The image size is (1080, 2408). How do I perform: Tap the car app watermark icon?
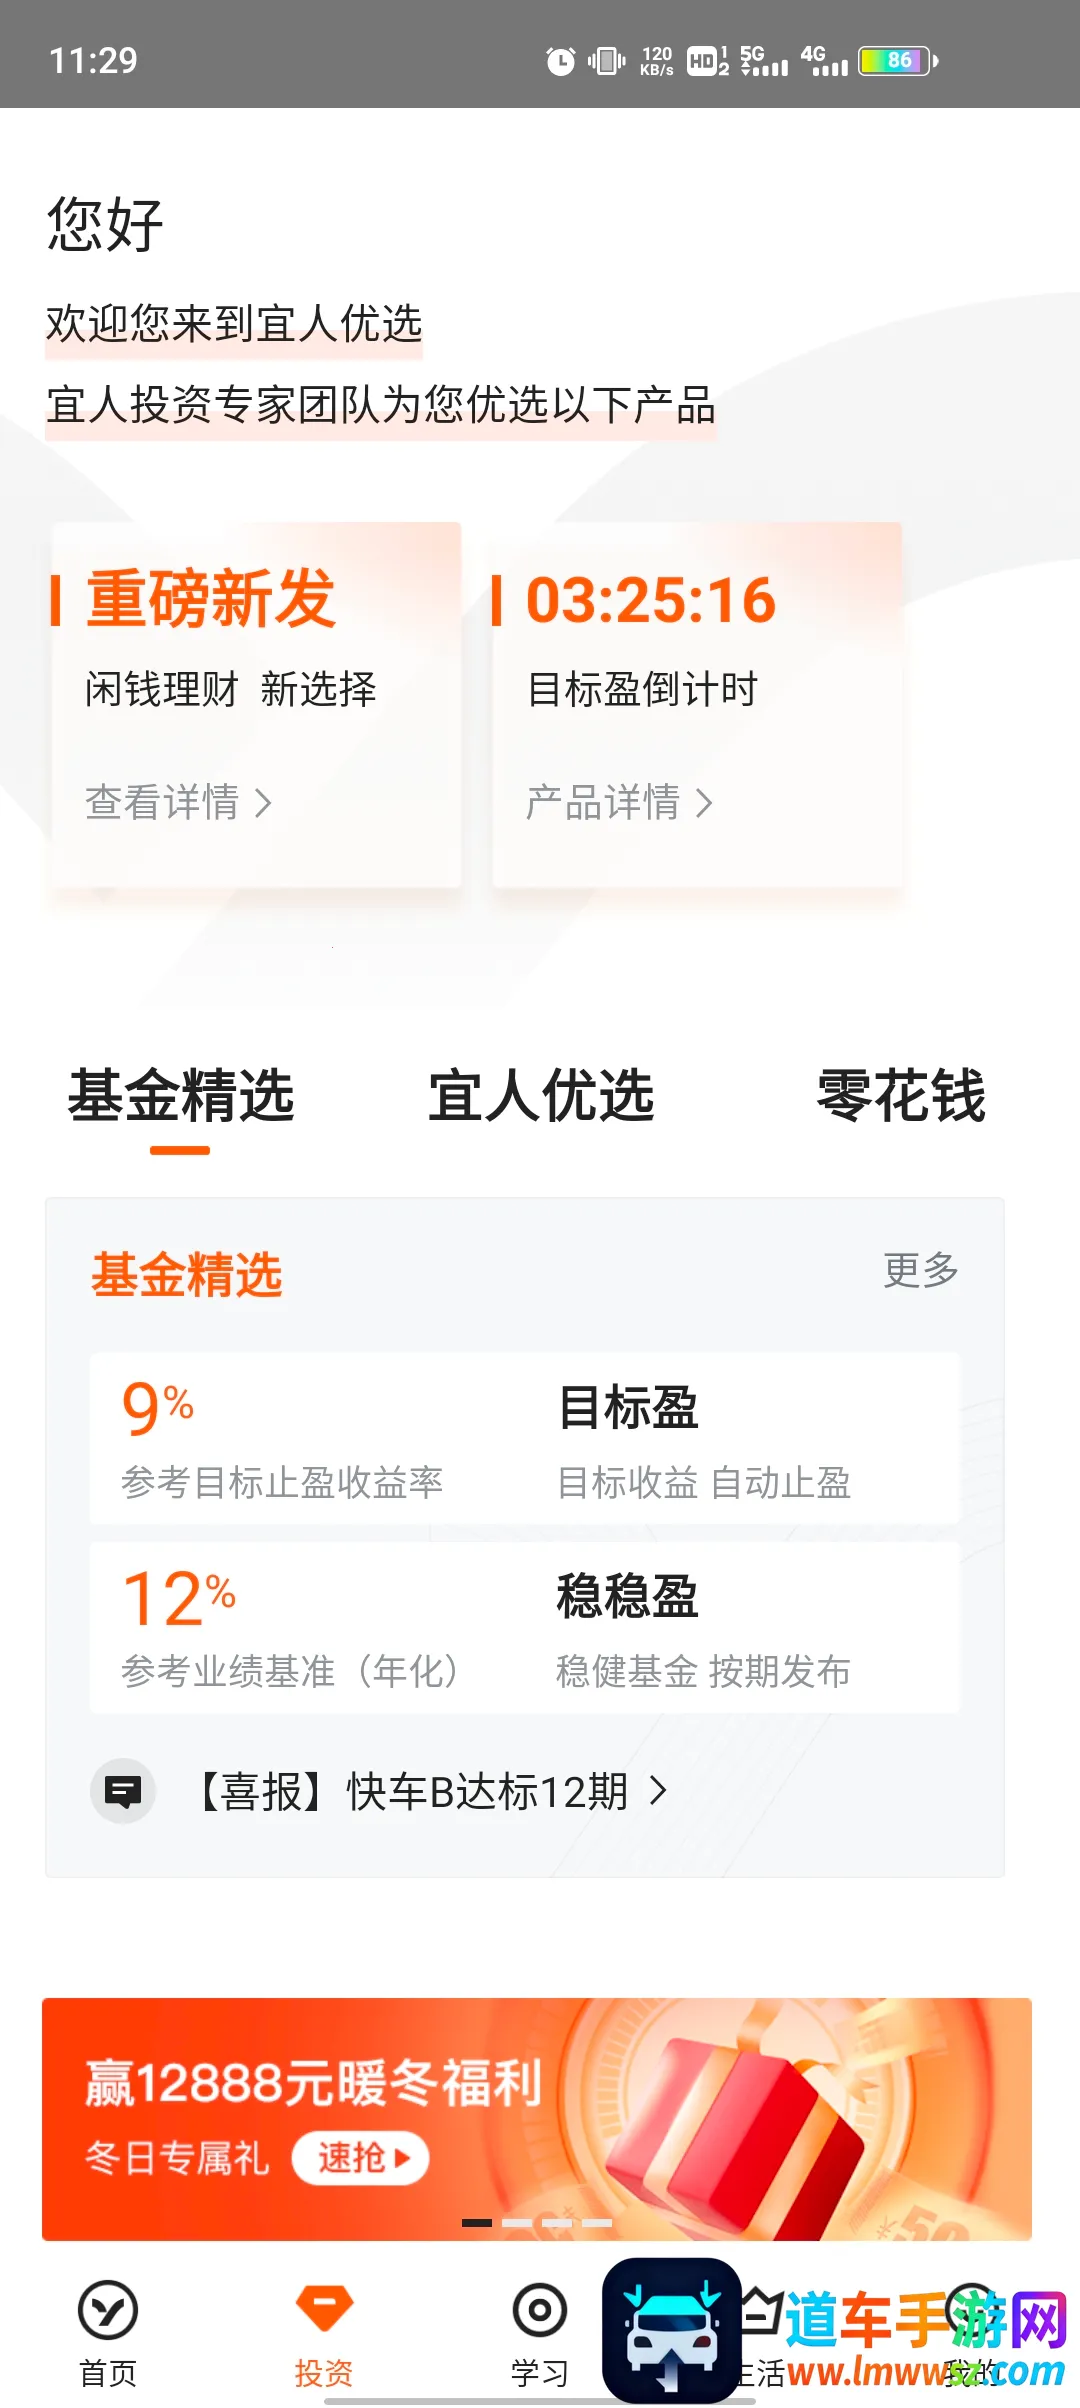coord(671,2329)
